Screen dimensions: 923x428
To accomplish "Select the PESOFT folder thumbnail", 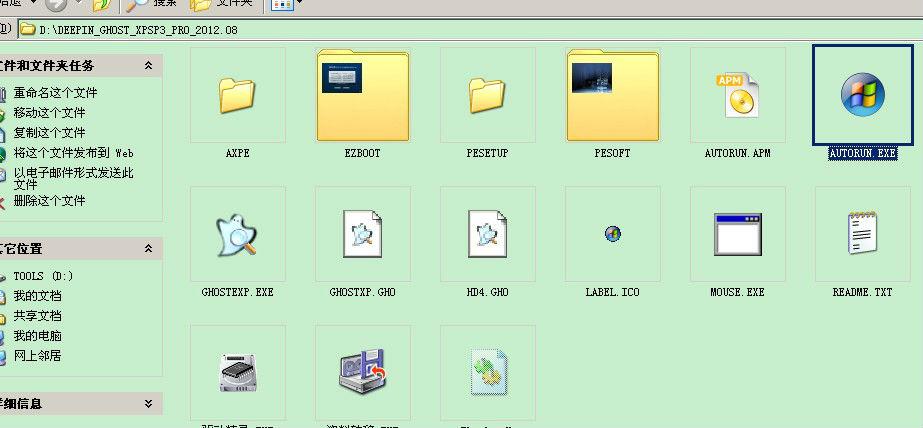I will pos(612,96).
